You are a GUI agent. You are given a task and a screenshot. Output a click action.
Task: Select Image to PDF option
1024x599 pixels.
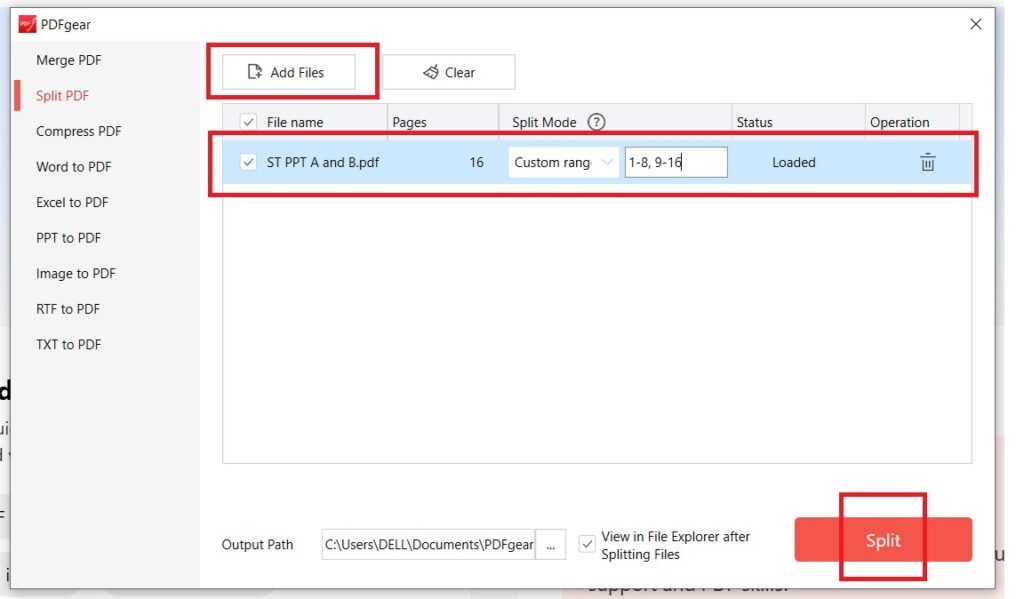point(76,273)
